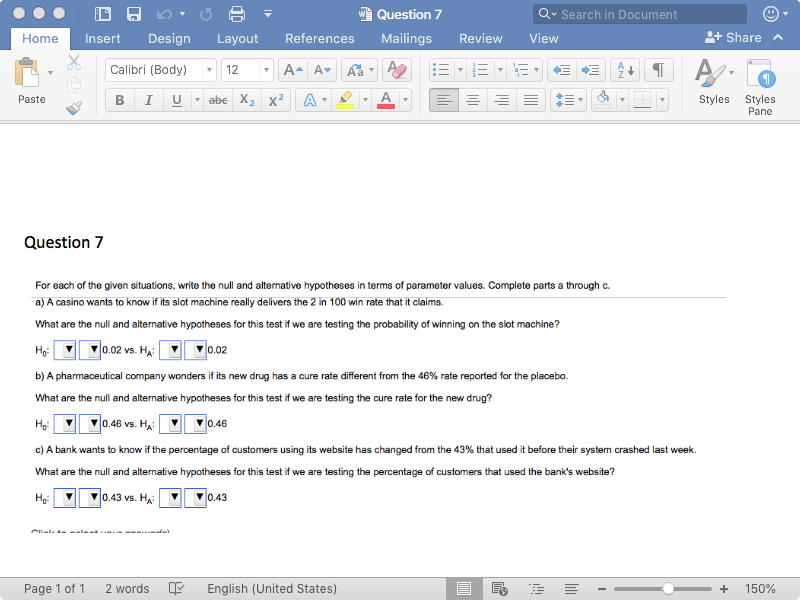Viewport: 800px width, 600px height.
Task: Run spell check from the status bar
Action: coord(177,589)
